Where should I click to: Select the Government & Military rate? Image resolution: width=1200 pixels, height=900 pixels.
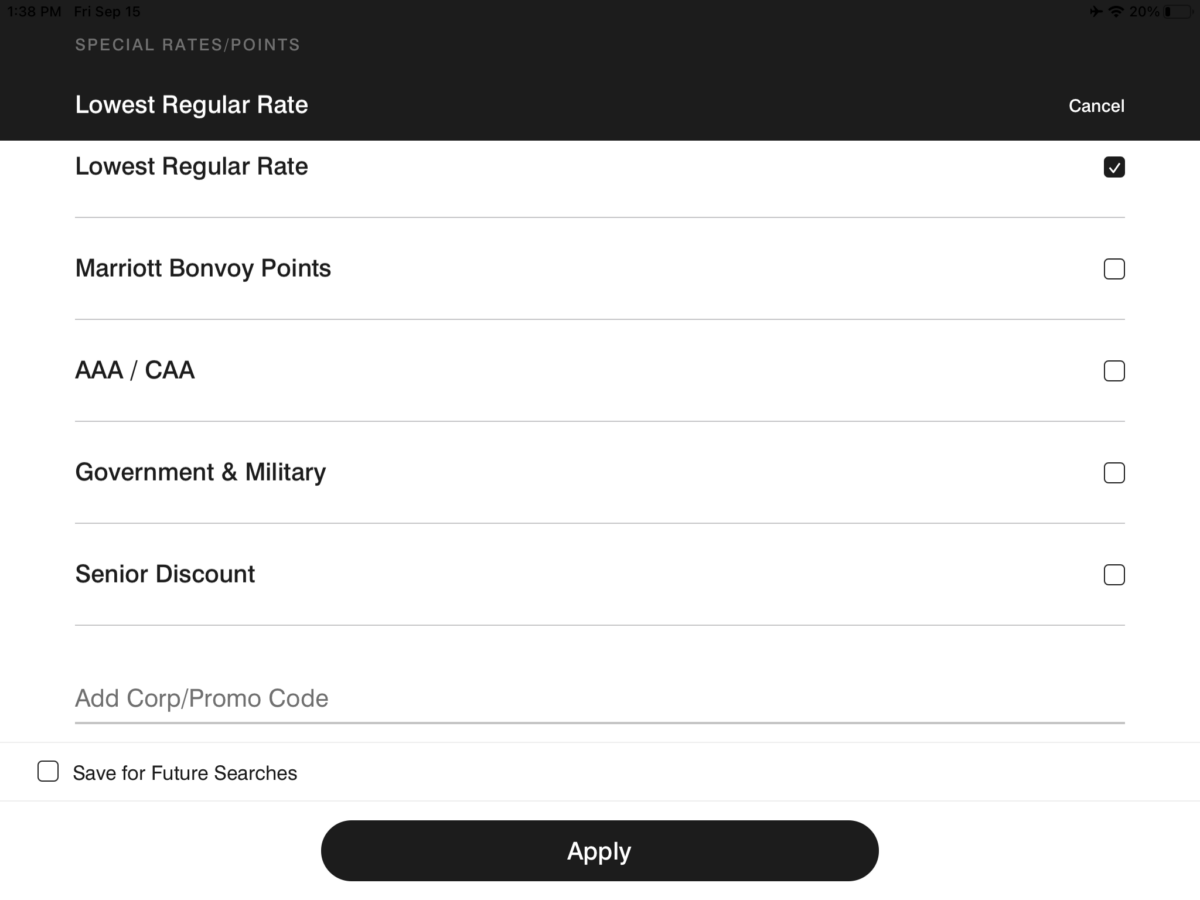[1113, 472]
